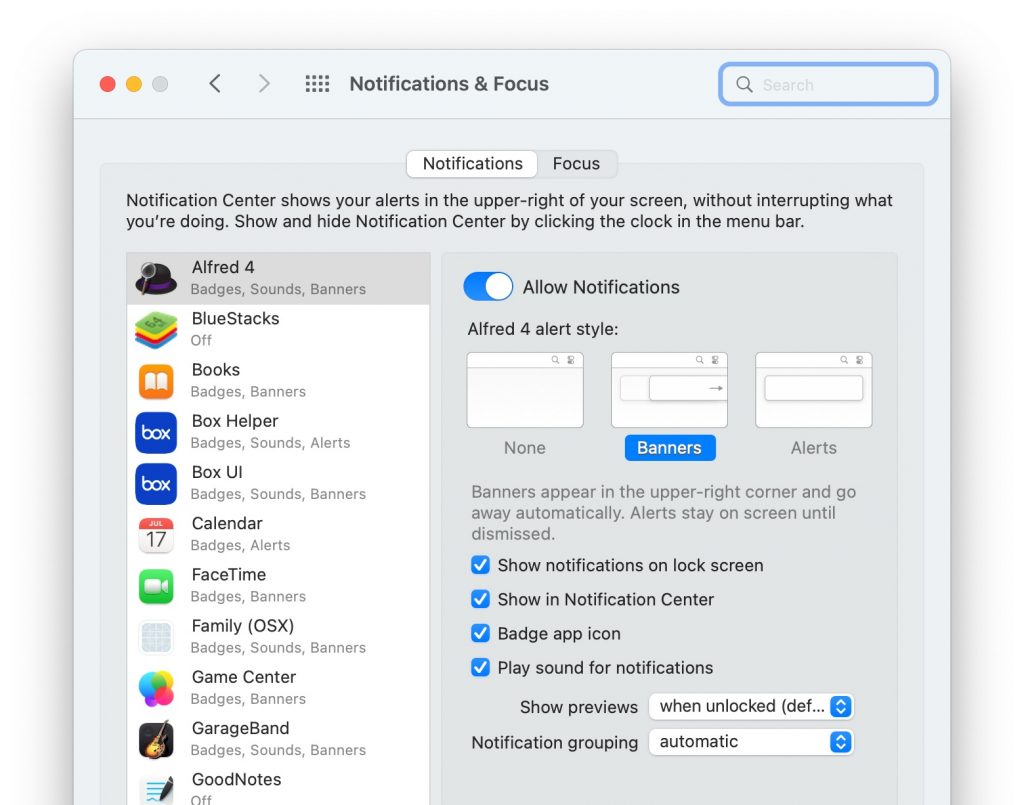Click the Family (OSX) app icon

(x=156, y=637)
